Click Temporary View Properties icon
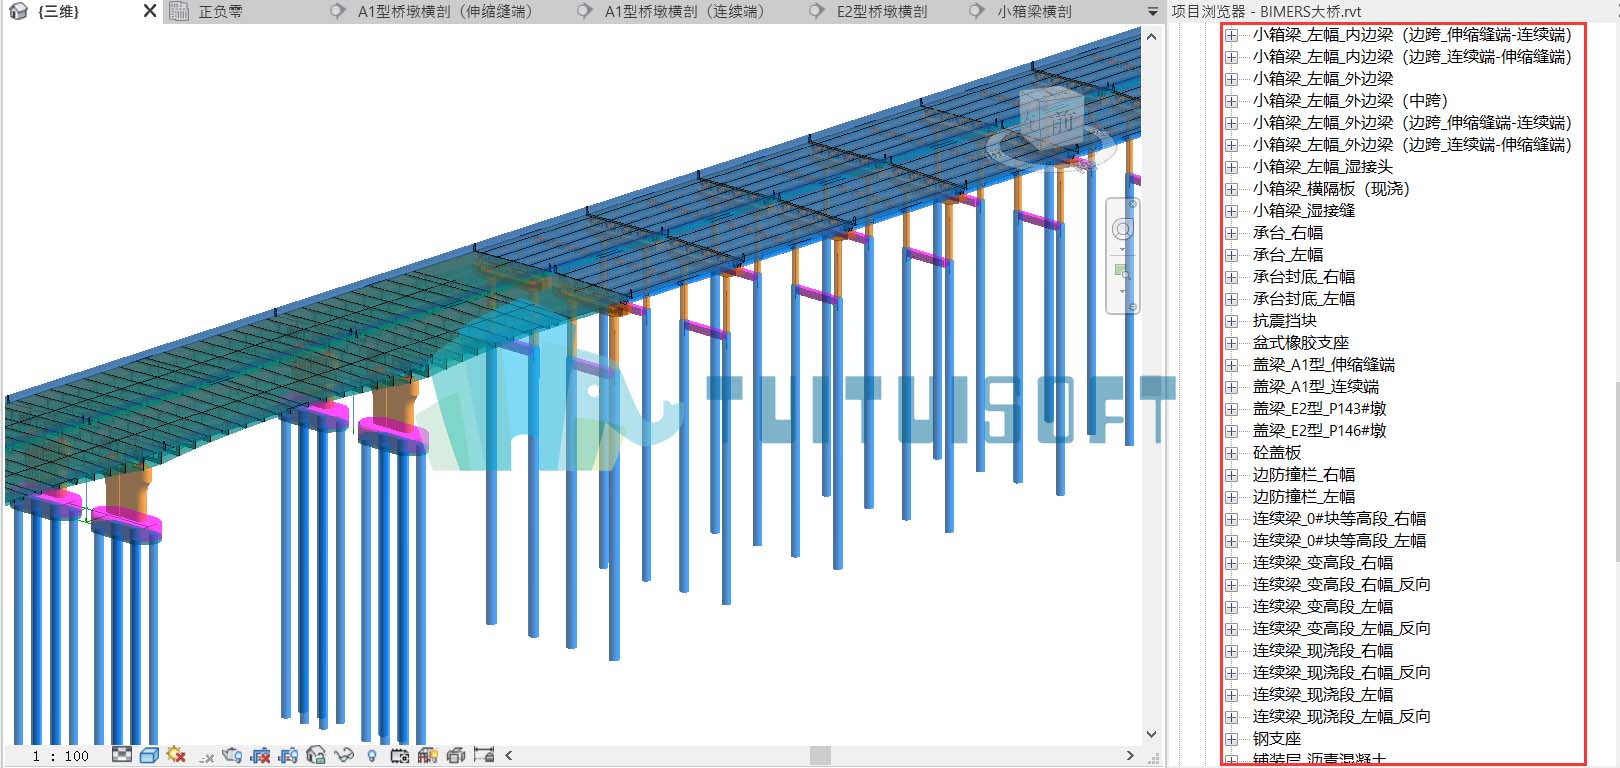The width and height of the screenshot is (1620, 768). click(x=400, y=755)
